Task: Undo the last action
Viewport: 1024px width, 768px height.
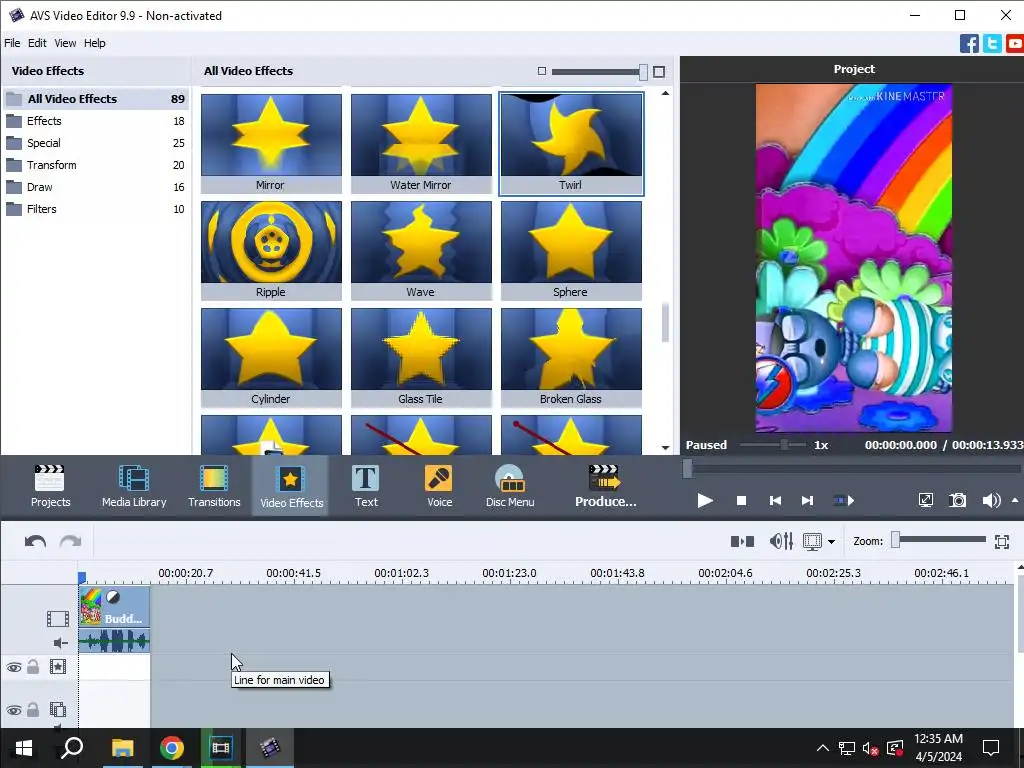Action: coord(35,541)
